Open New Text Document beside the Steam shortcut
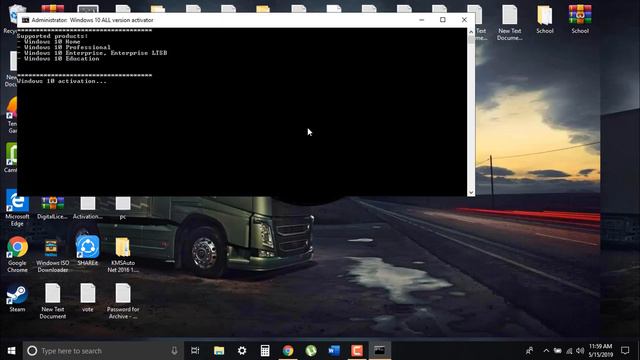 pos(52,301)
